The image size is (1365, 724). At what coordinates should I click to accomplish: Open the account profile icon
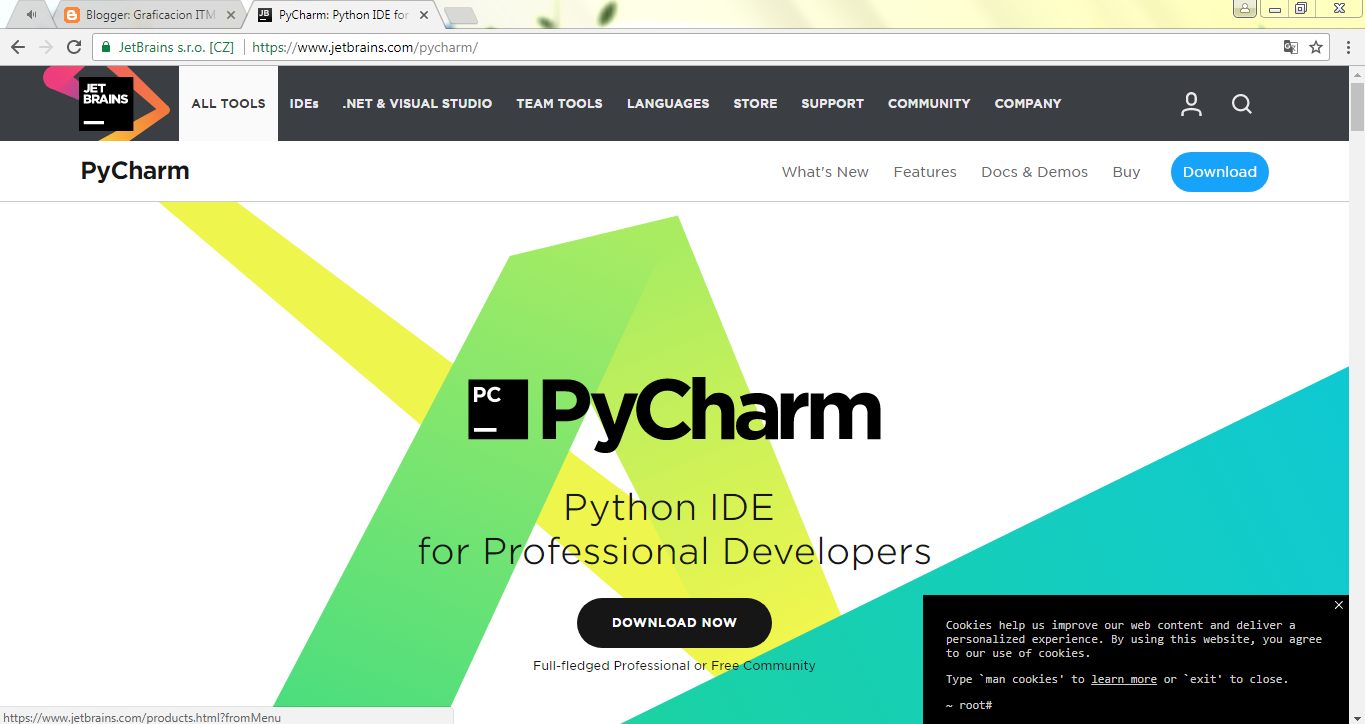click(x=1191, y=104)
